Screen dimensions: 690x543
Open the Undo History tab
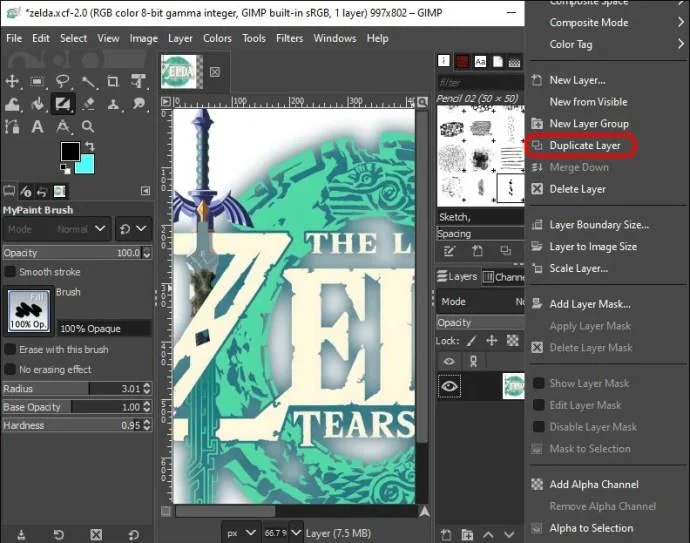(42, 191)
